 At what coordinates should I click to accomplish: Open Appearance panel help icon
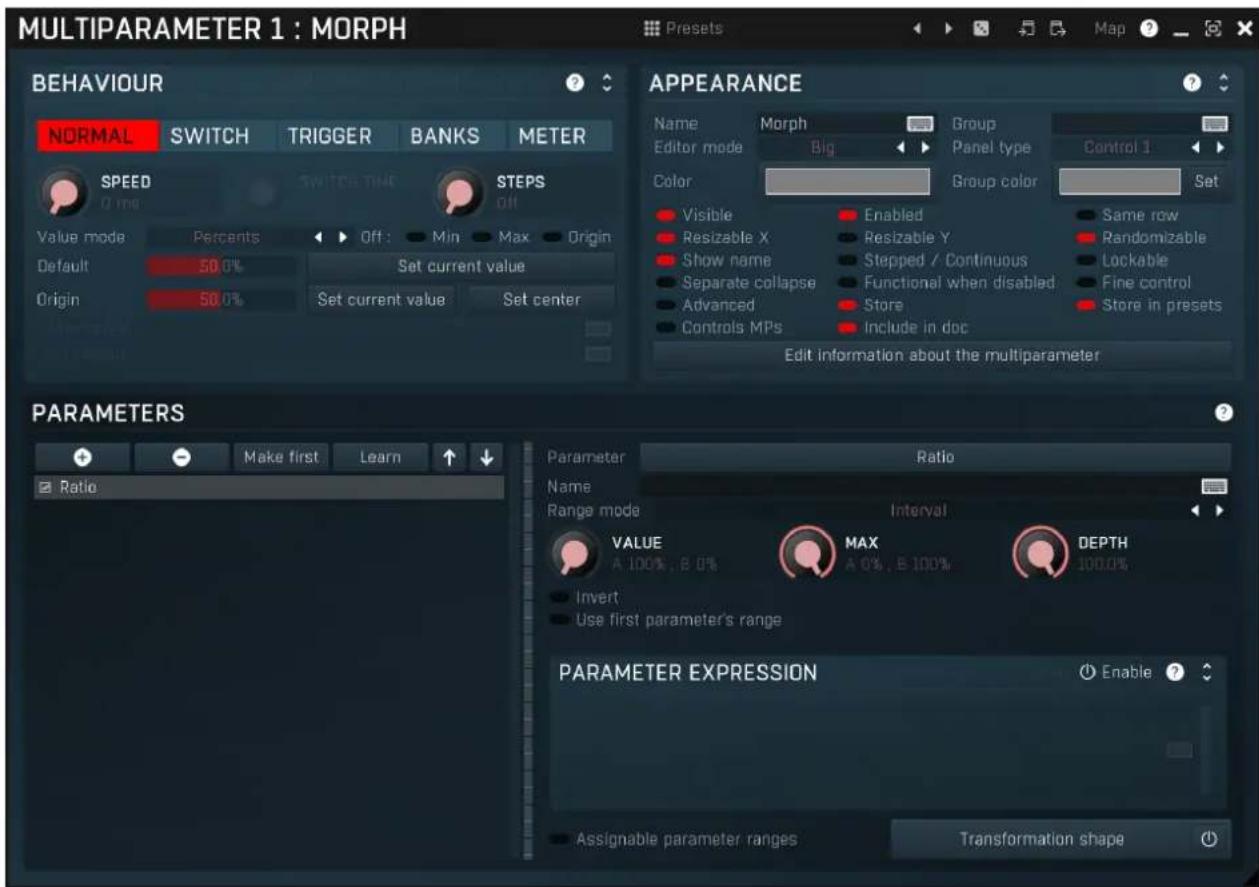click(1192, 84)
